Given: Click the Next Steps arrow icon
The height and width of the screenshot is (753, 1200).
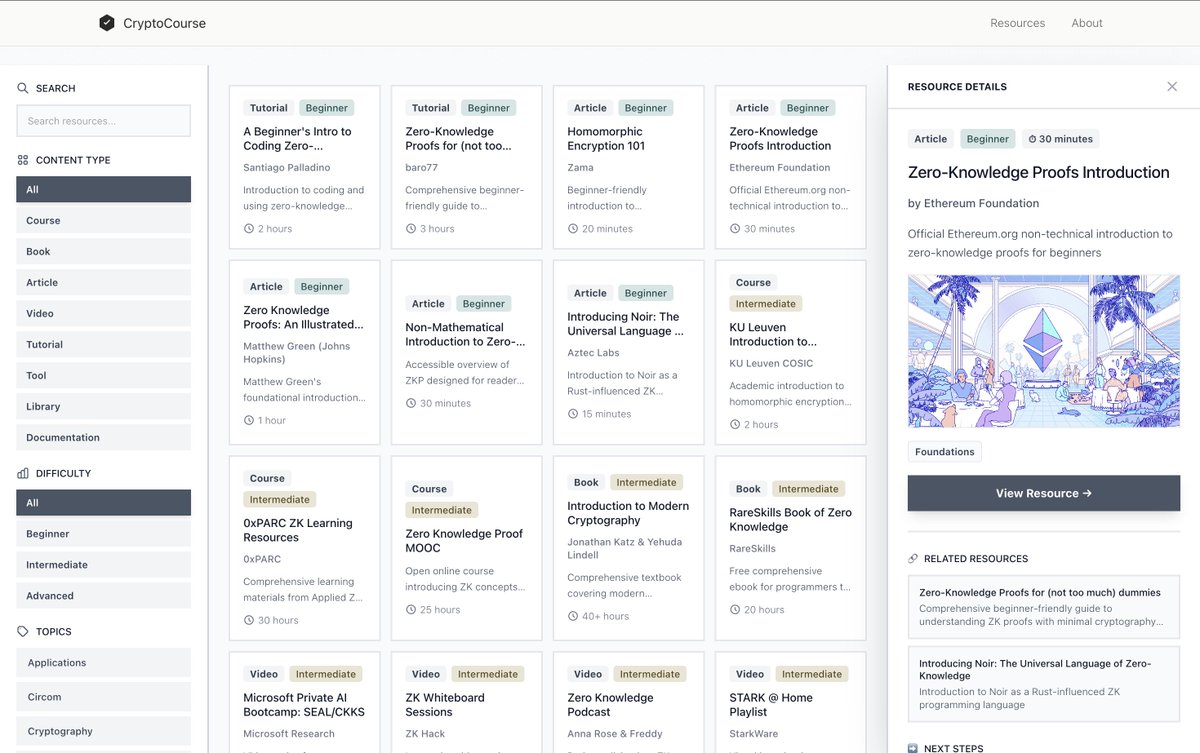Looking at the screenshot, I should click(x=913, y=748).
